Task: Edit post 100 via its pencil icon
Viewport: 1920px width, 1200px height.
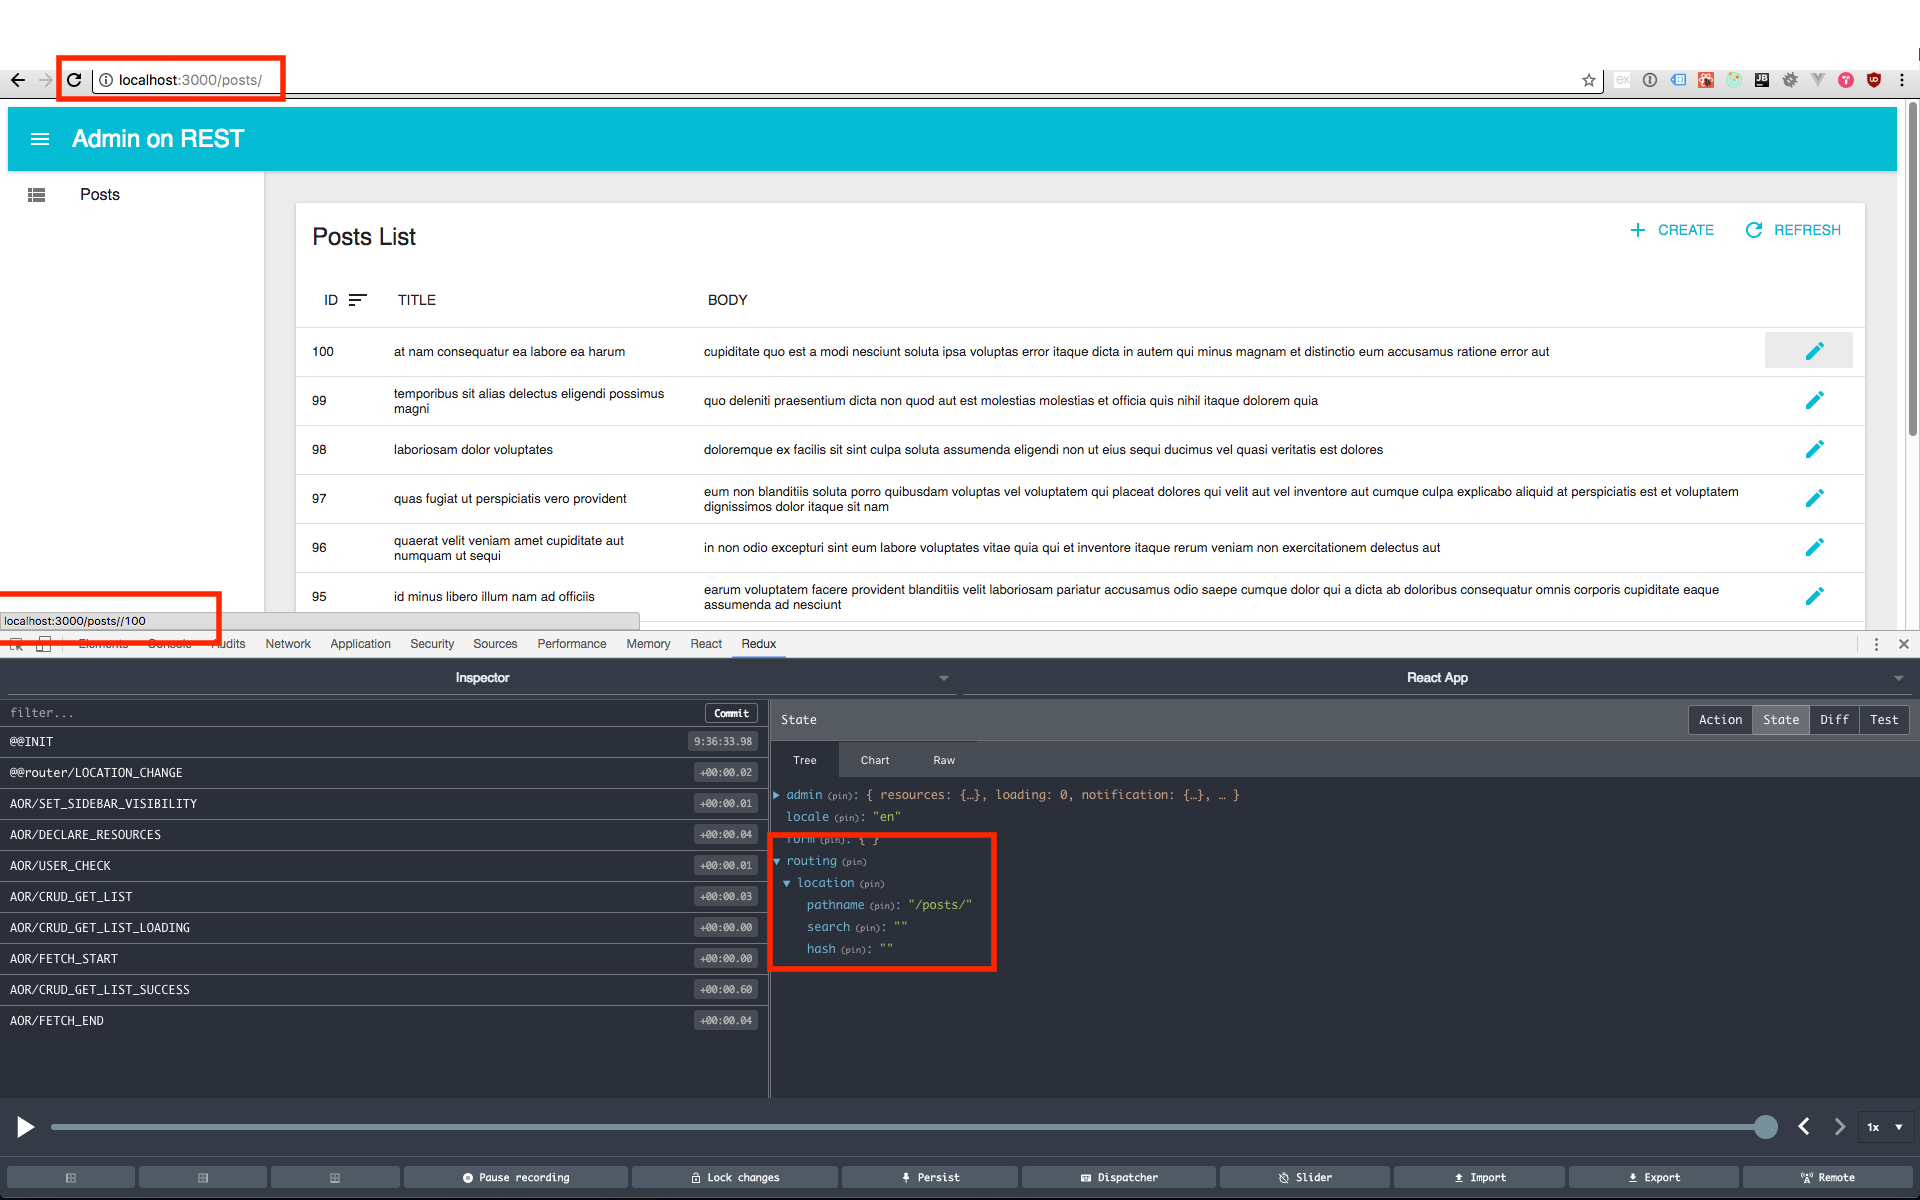Action: click(1815, 350)
